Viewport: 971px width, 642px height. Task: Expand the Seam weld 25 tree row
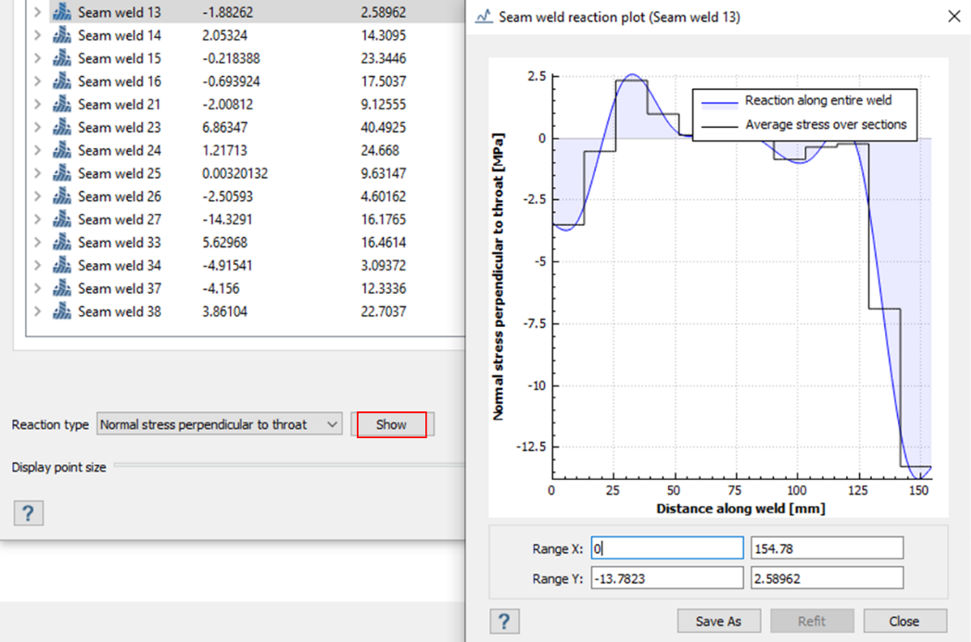coord(37,174)
